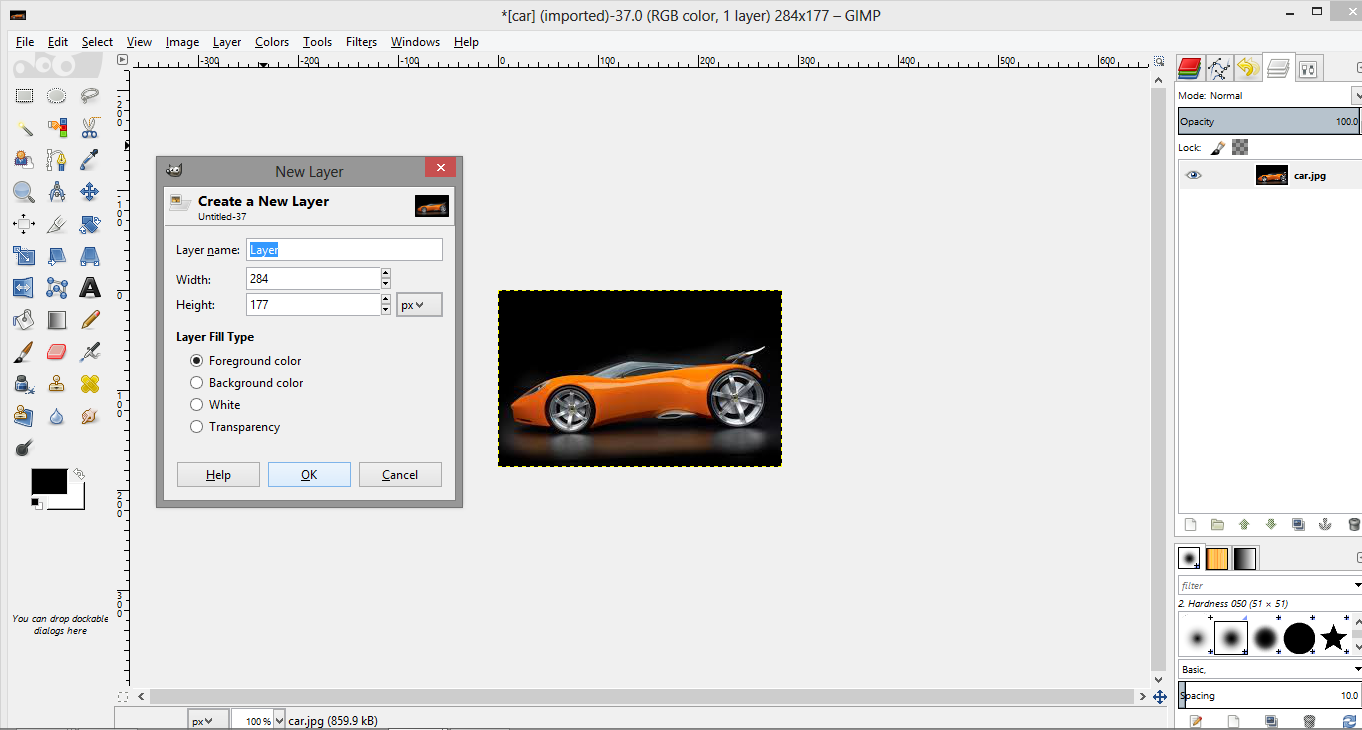
Task: Adjust the layer Opacity slider
Action: click(x=1269, y=121)
